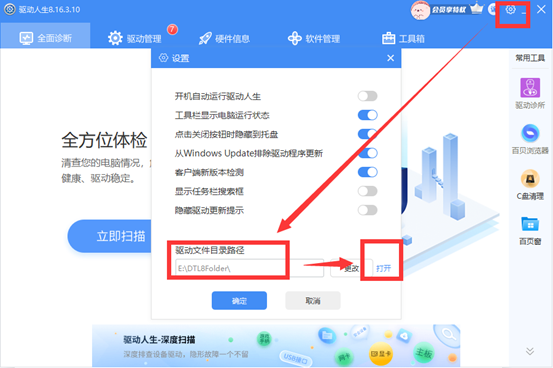Enable 显示任务栏搜索框 toggle

tap(367, 191)
